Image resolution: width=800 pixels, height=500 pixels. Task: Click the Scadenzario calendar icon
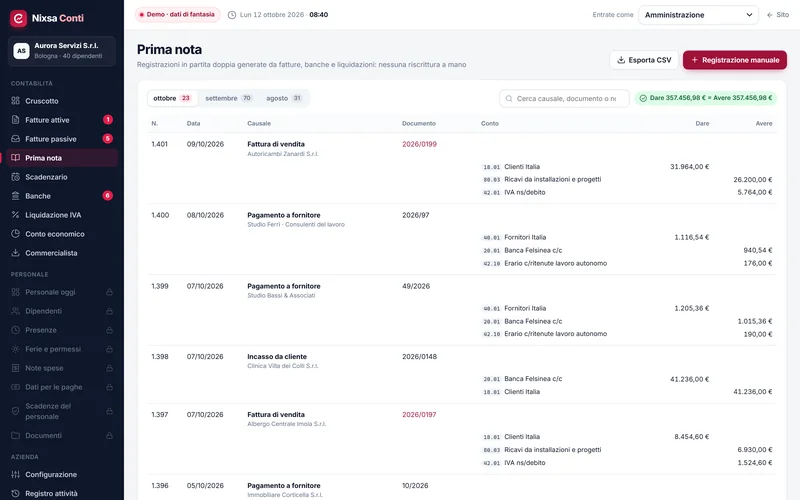[x=15, y=177]
